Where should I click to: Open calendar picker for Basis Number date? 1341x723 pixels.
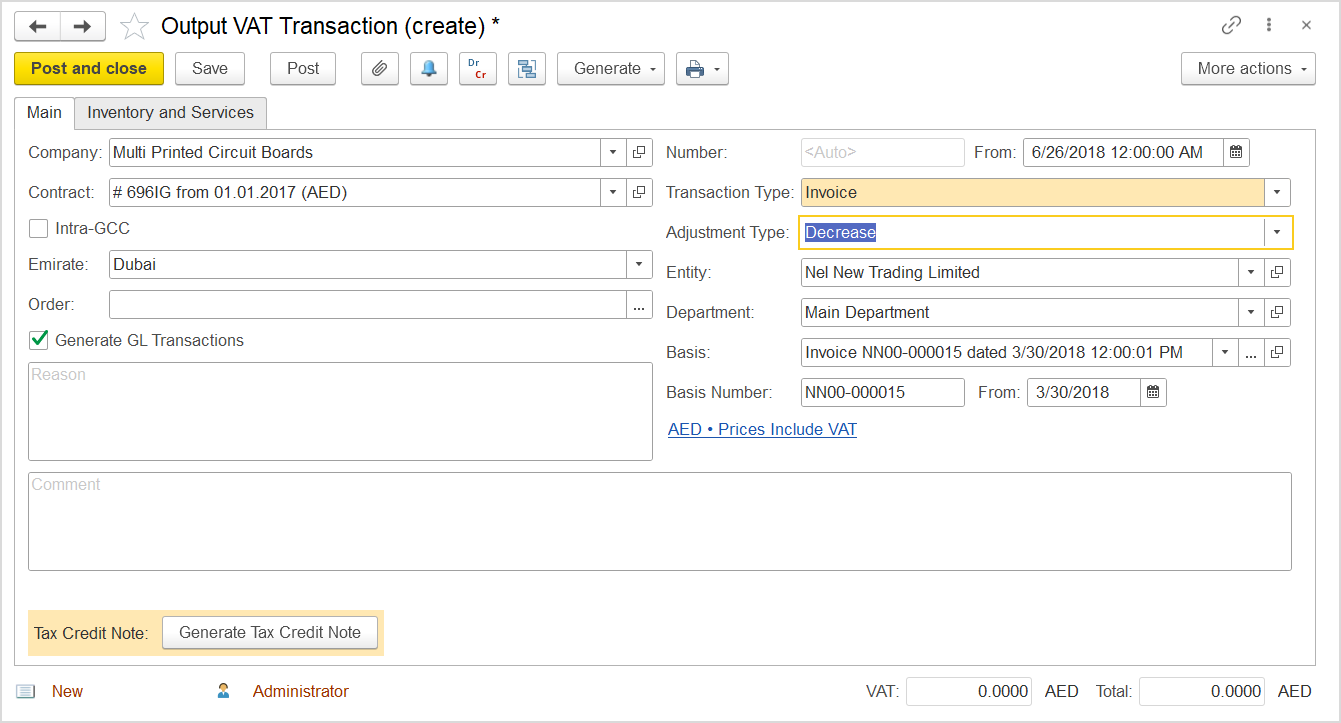tap(1153, 393)
